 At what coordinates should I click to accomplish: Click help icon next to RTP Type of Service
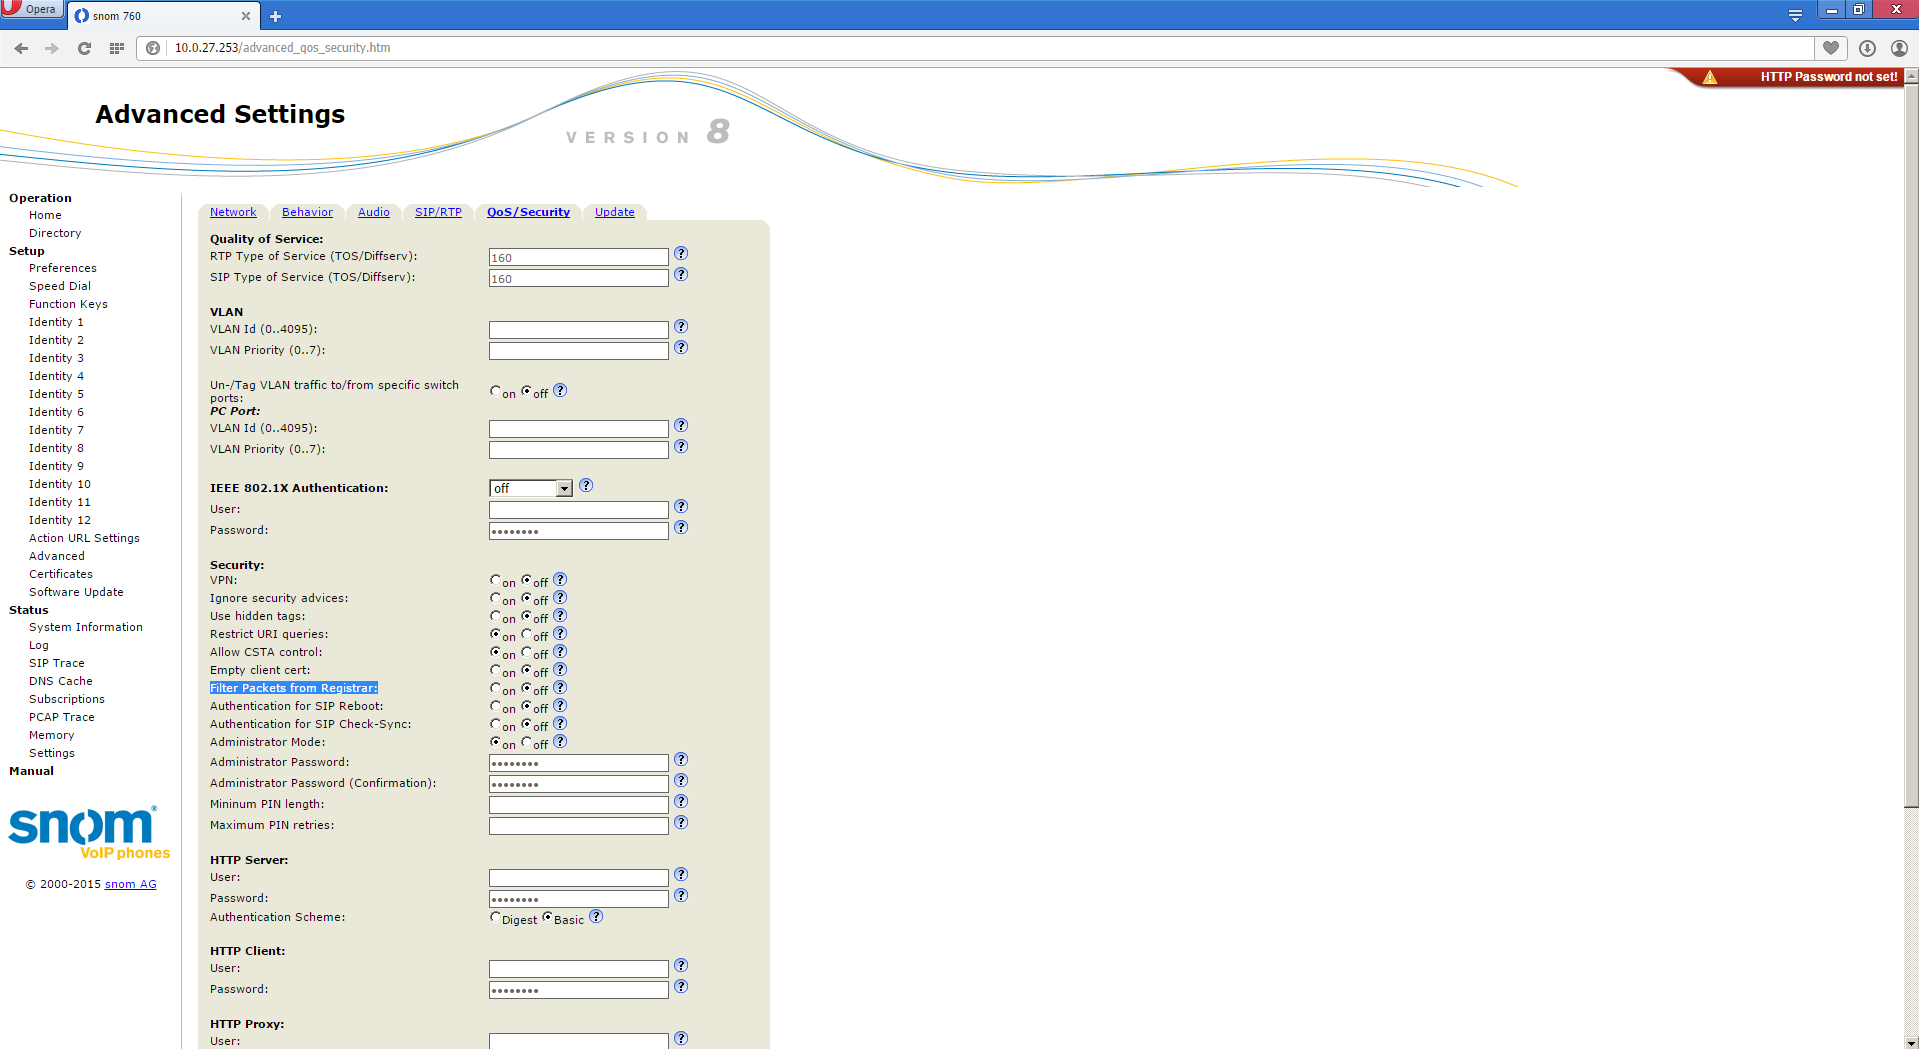(681, 254)
